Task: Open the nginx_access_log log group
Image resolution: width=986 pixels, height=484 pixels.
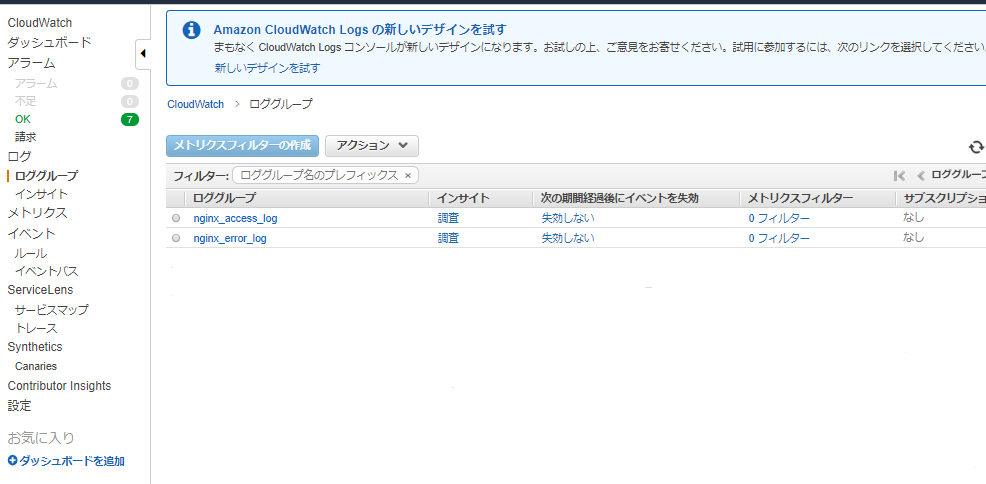Action: click(x=235, y=218)
